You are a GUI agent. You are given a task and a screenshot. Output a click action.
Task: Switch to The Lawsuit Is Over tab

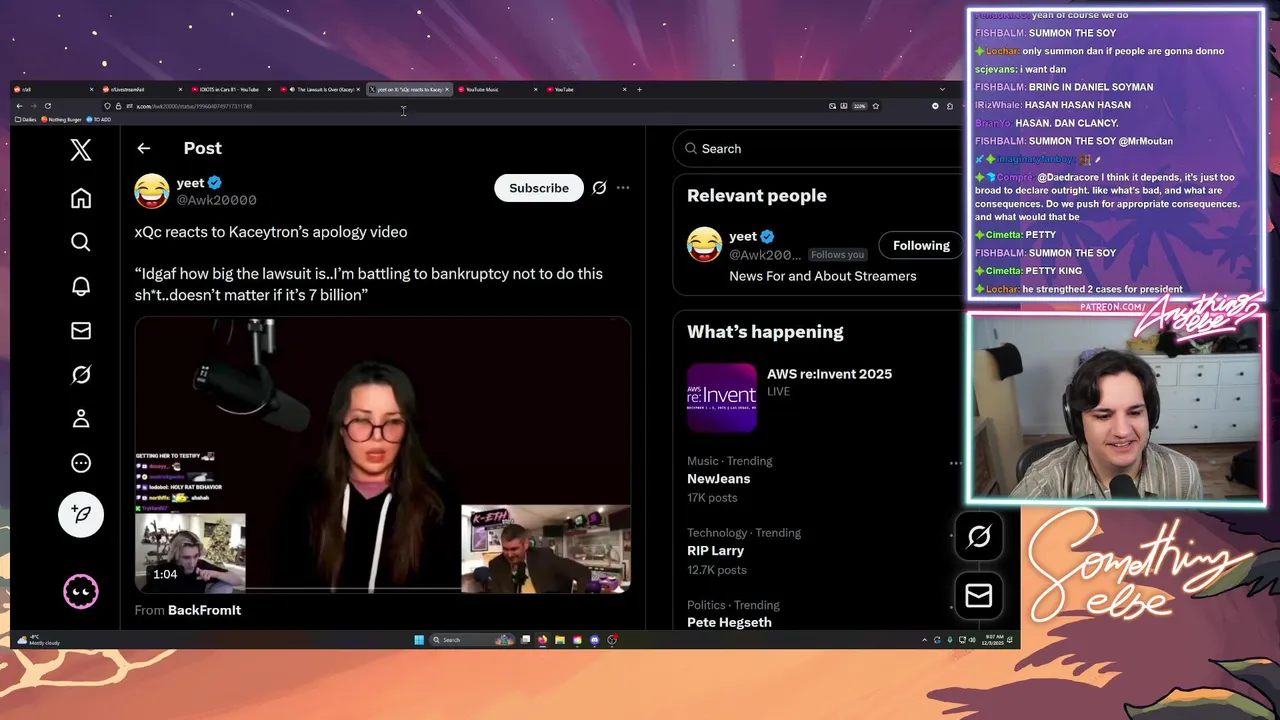(322, 90)
